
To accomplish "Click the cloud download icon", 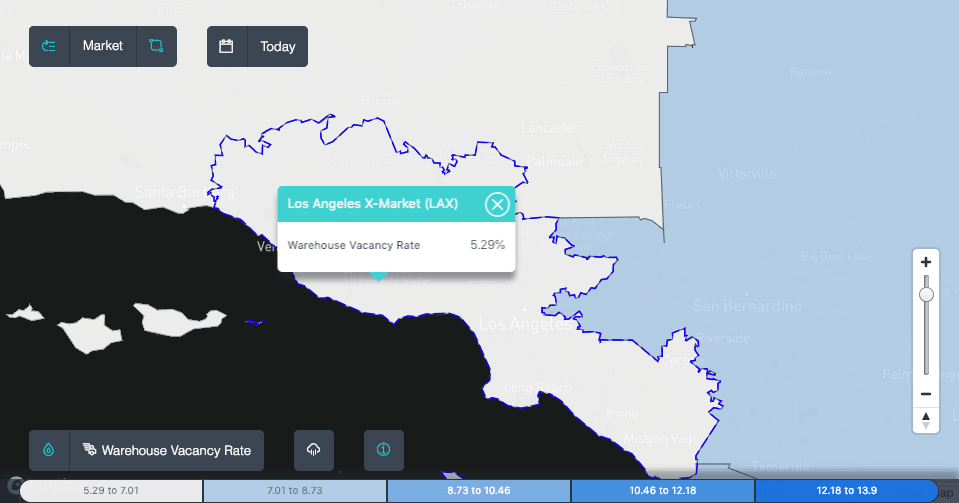I will point(314,450).
